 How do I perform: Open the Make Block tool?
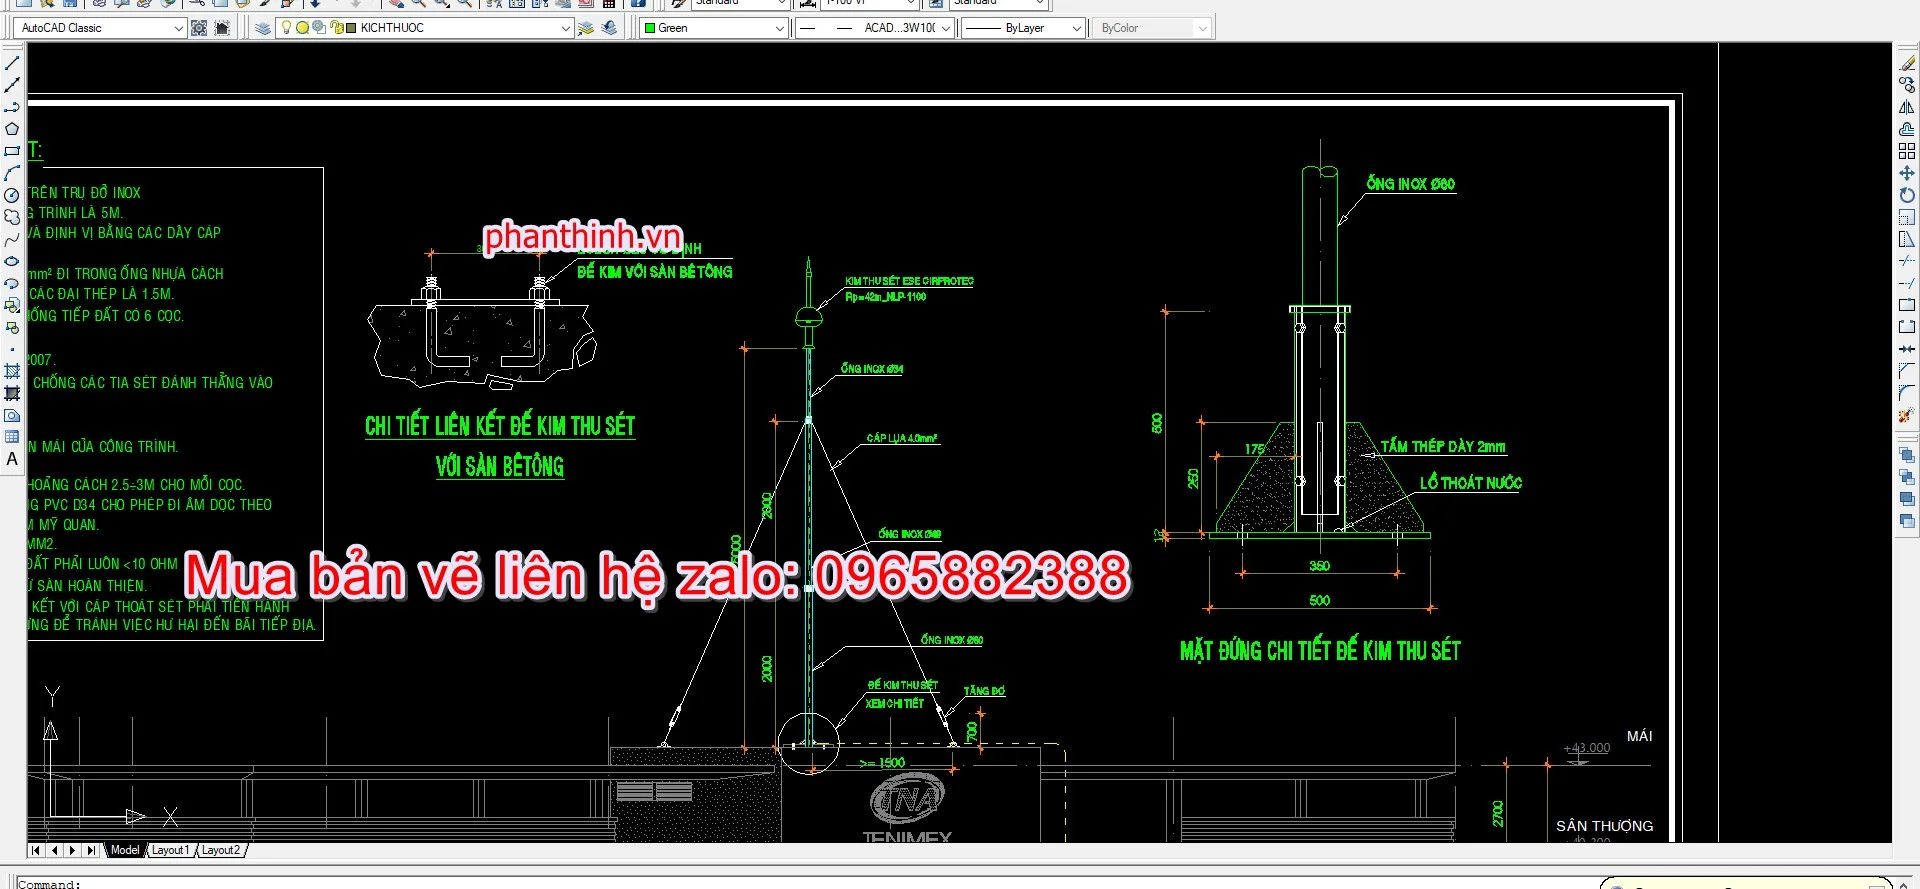coord(12,327)
